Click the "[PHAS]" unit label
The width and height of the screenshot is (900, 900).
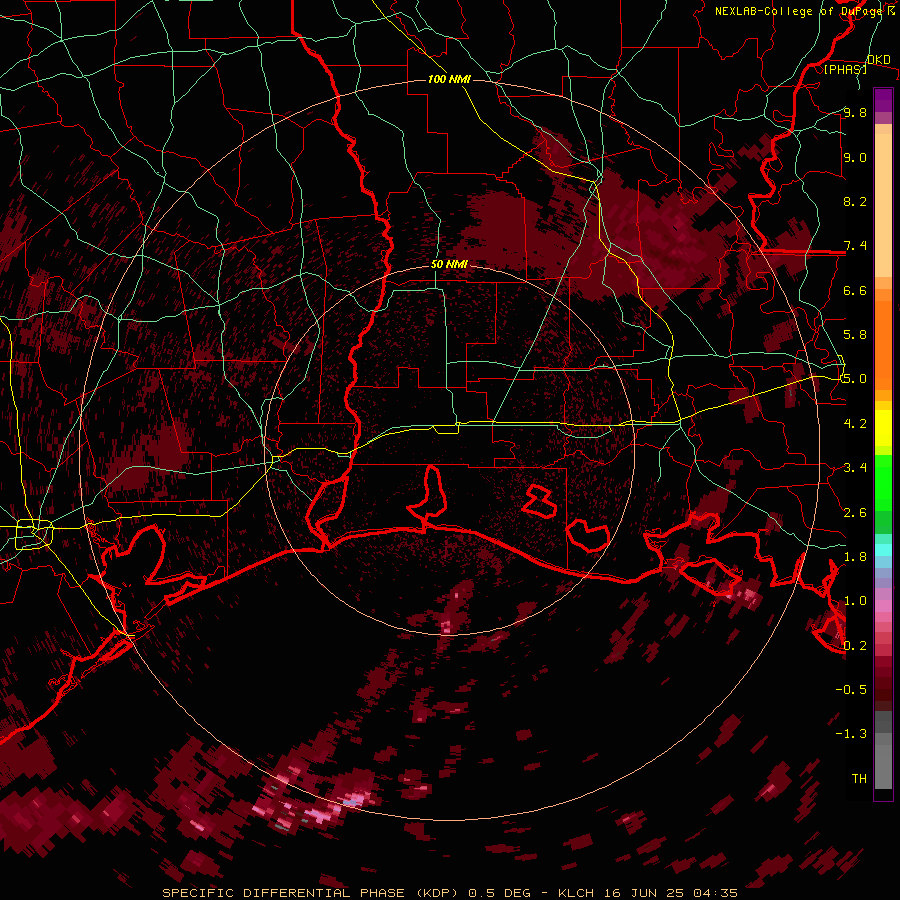point(845,70)
